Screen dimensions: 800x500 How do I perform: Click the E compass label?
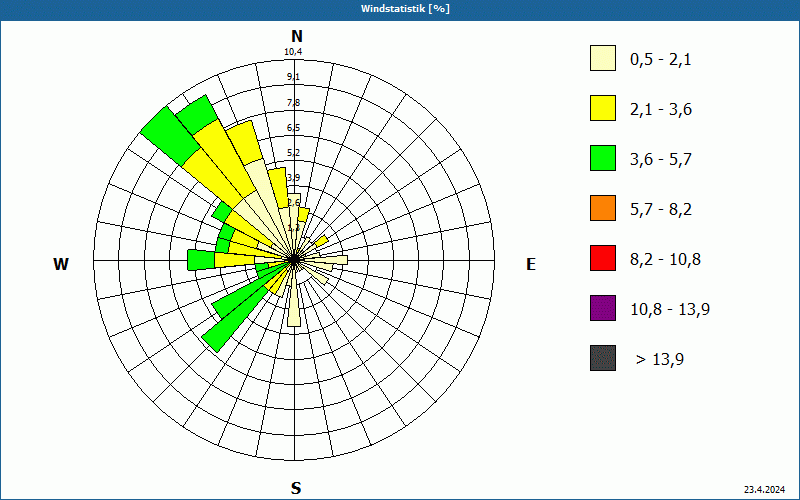coord(531,264)
